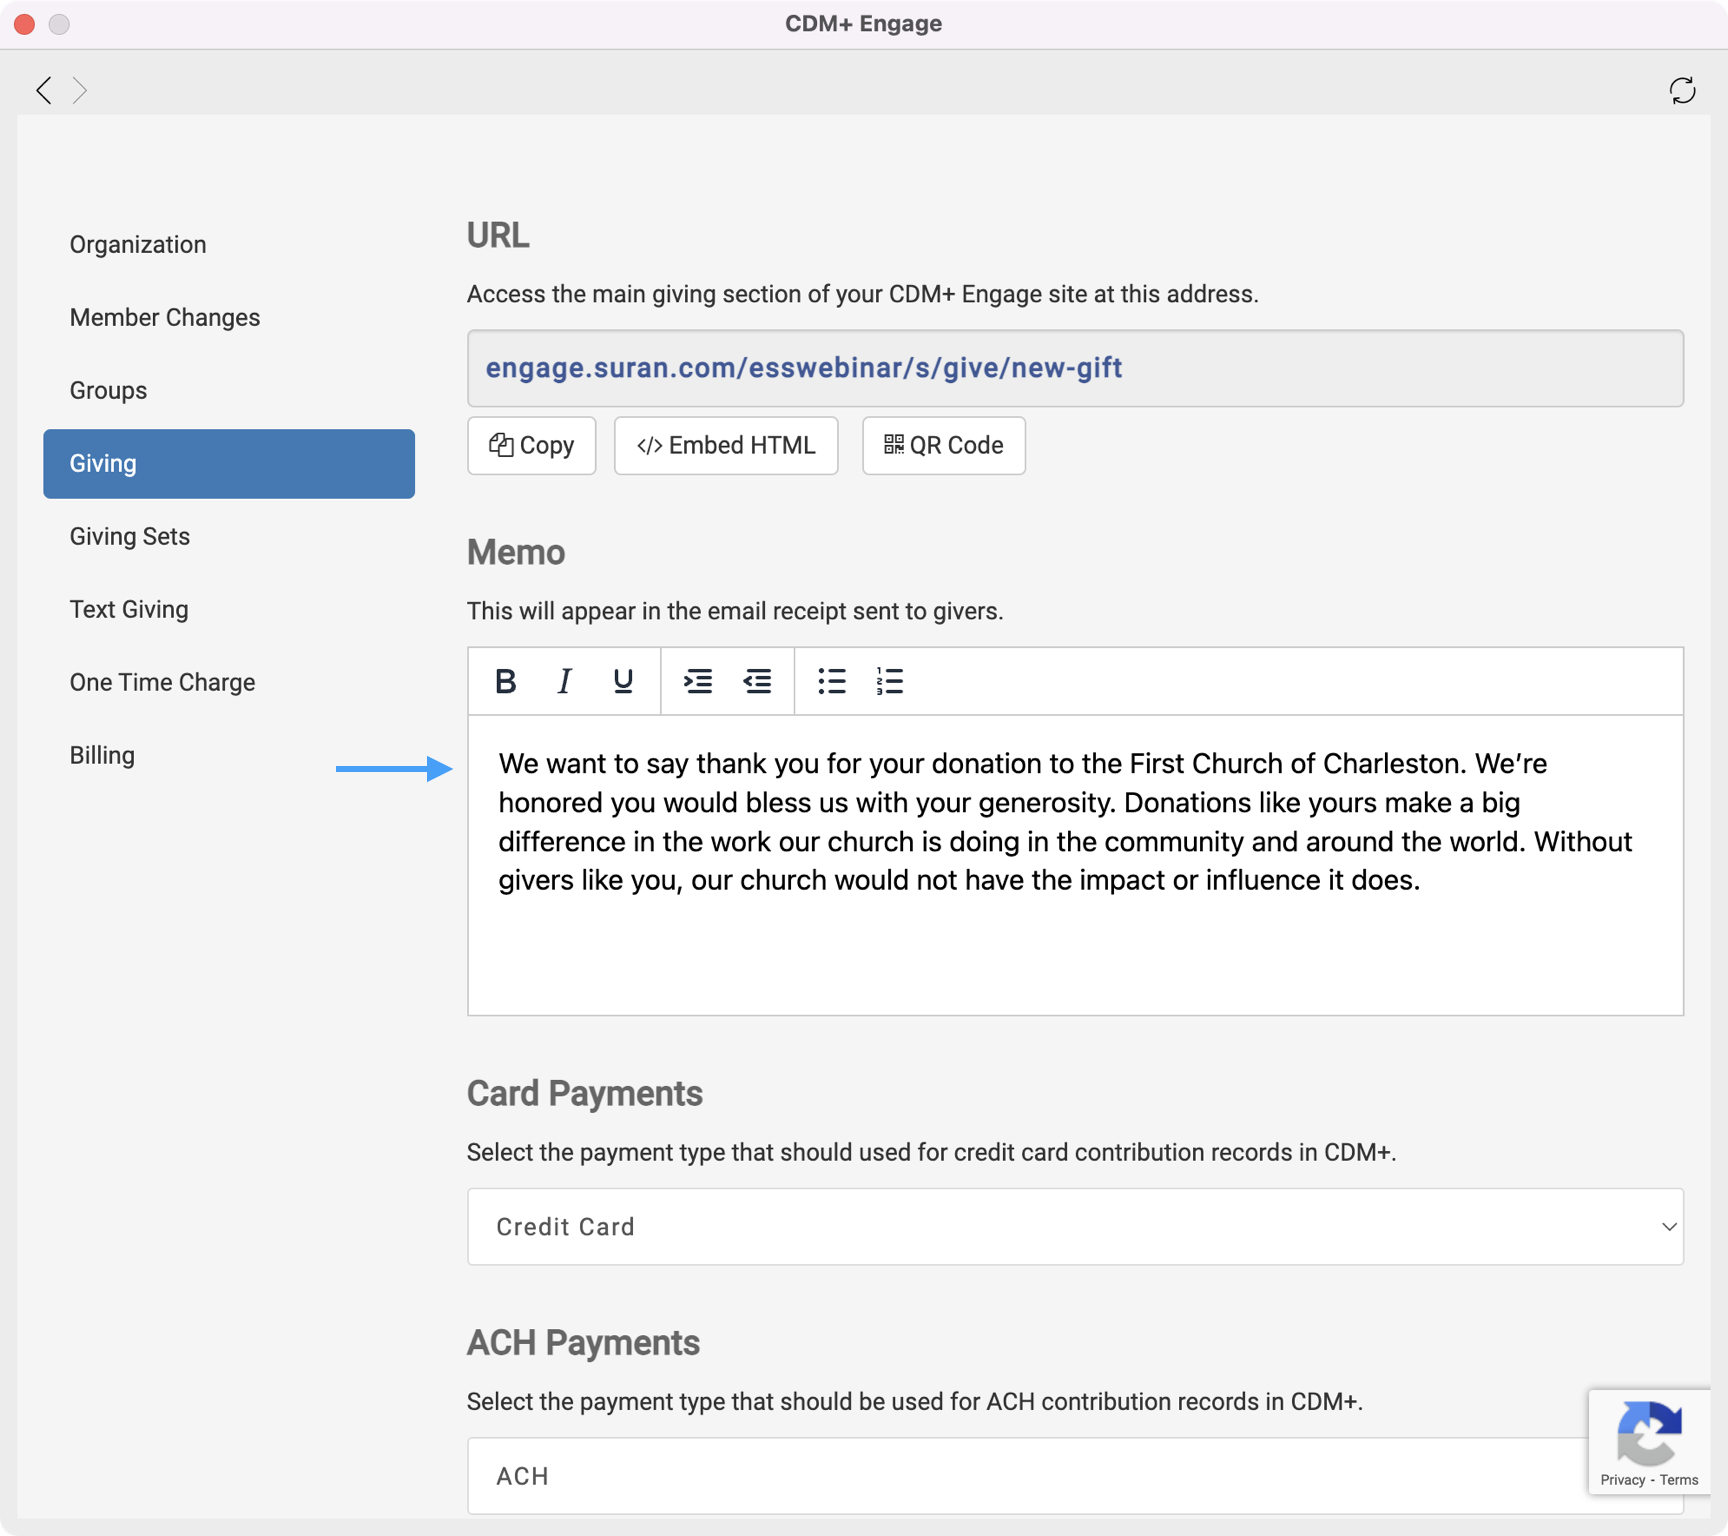Decrease indent in the Memo editor
Image resolution: width=1728 pixels, height=1536 pixels.
click(758, 681)
